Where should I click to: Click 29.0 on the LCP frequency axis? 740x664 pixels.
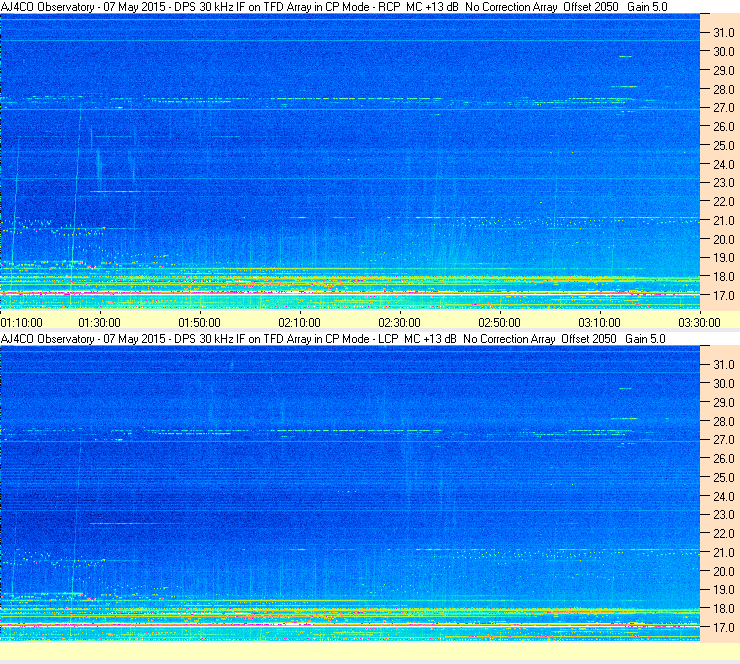click(724, 402)
